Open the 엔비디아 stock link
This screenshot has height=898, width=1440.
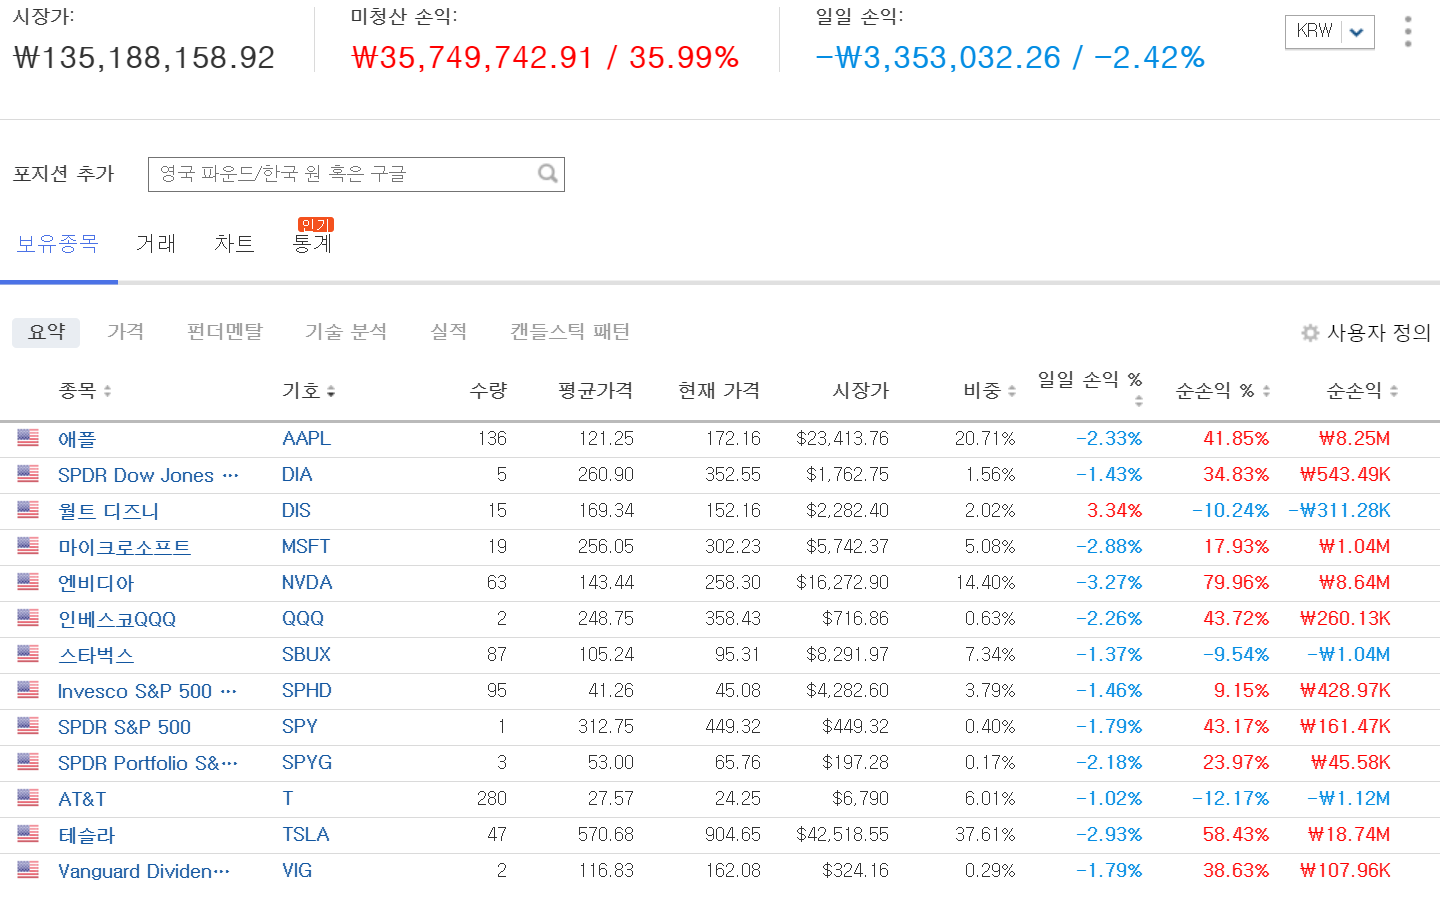click(x=96, y=583)
